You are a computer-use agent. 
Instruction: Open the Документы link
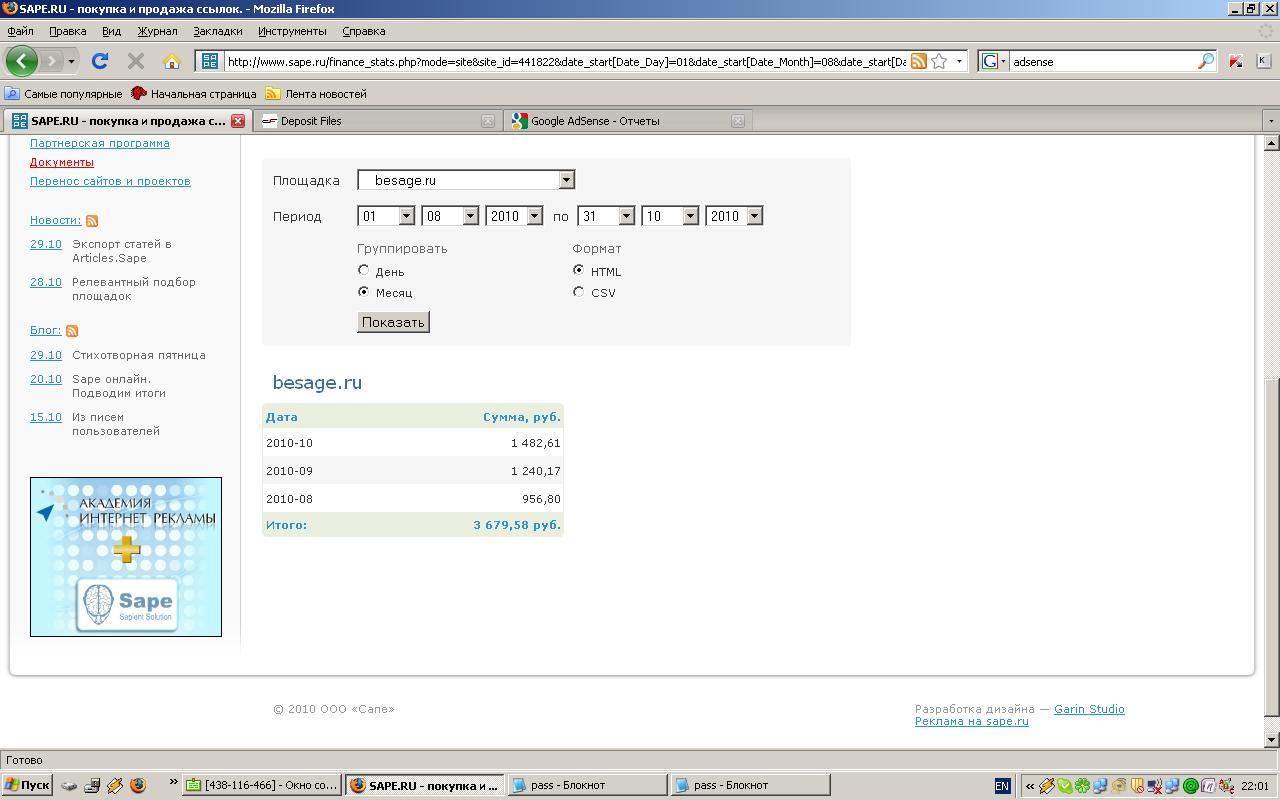pyautogui.click(x=62, y=162)
